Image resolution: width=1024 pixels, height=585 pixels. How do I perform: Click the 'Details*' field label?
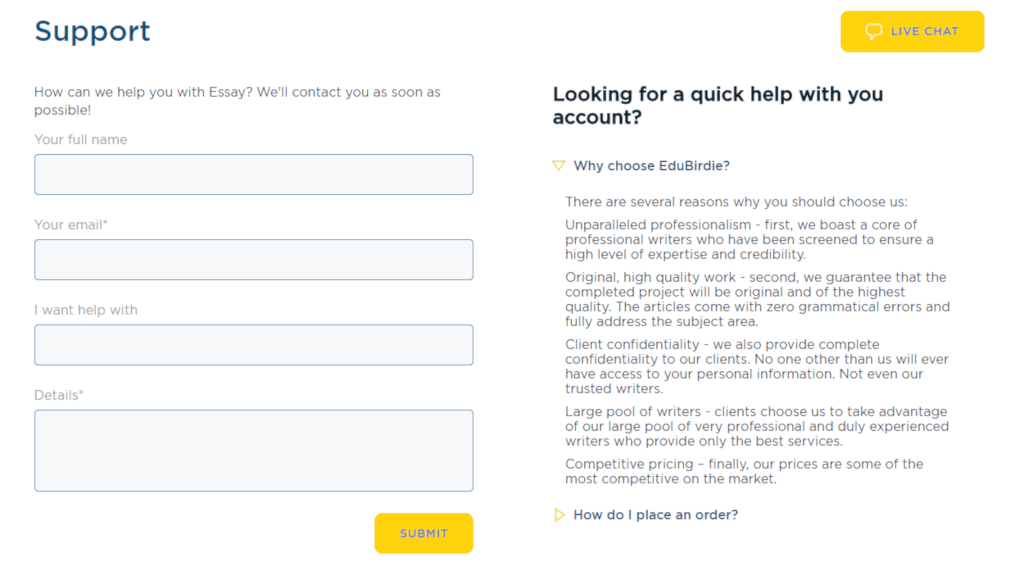pos(59,395)
